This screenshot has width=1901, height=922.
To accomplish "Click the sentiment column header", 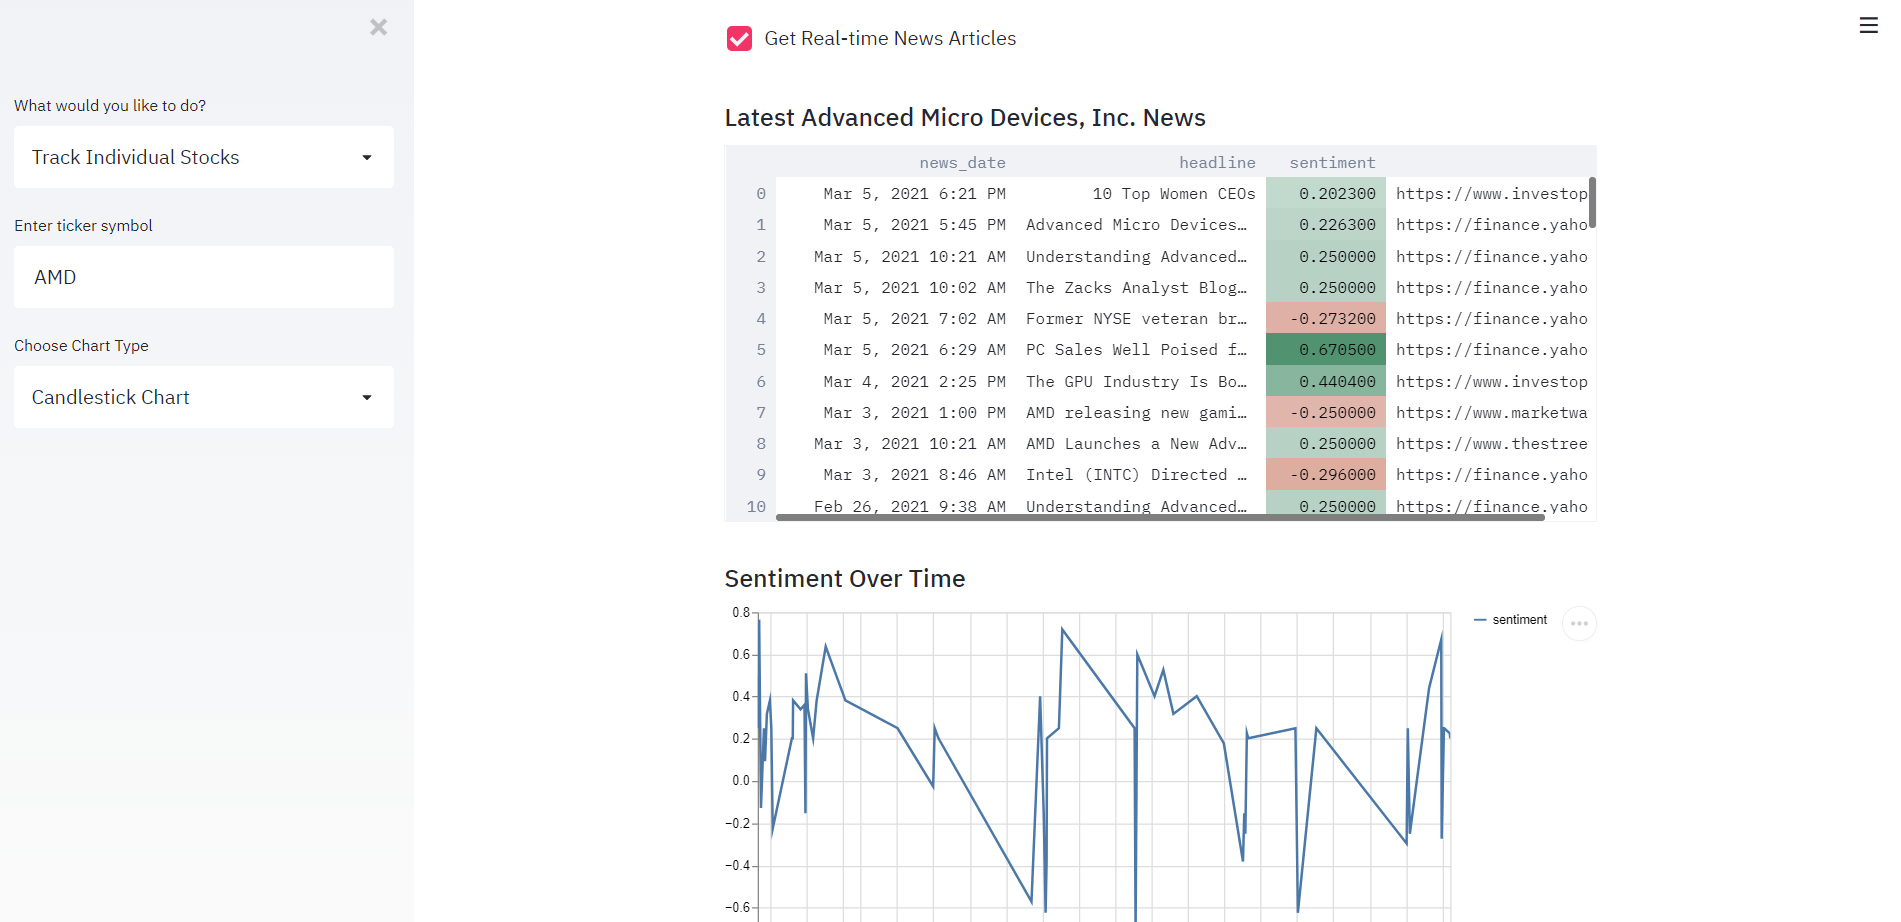I will 1326,162.
